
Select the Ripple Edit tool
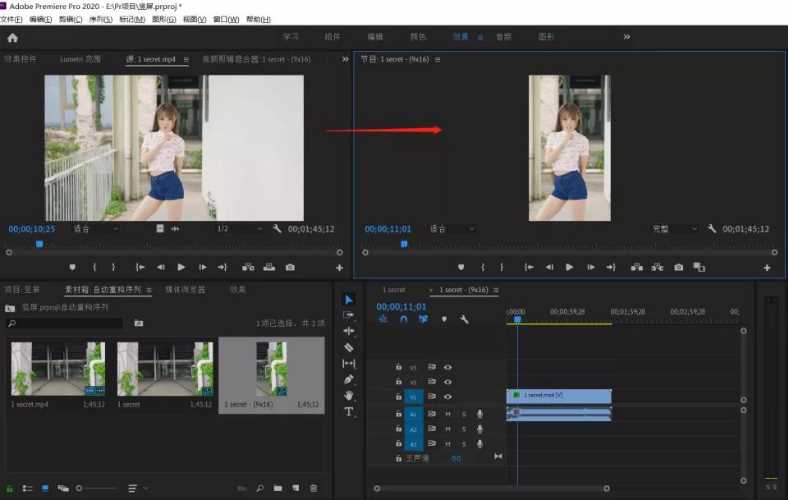tap(349, 331)
